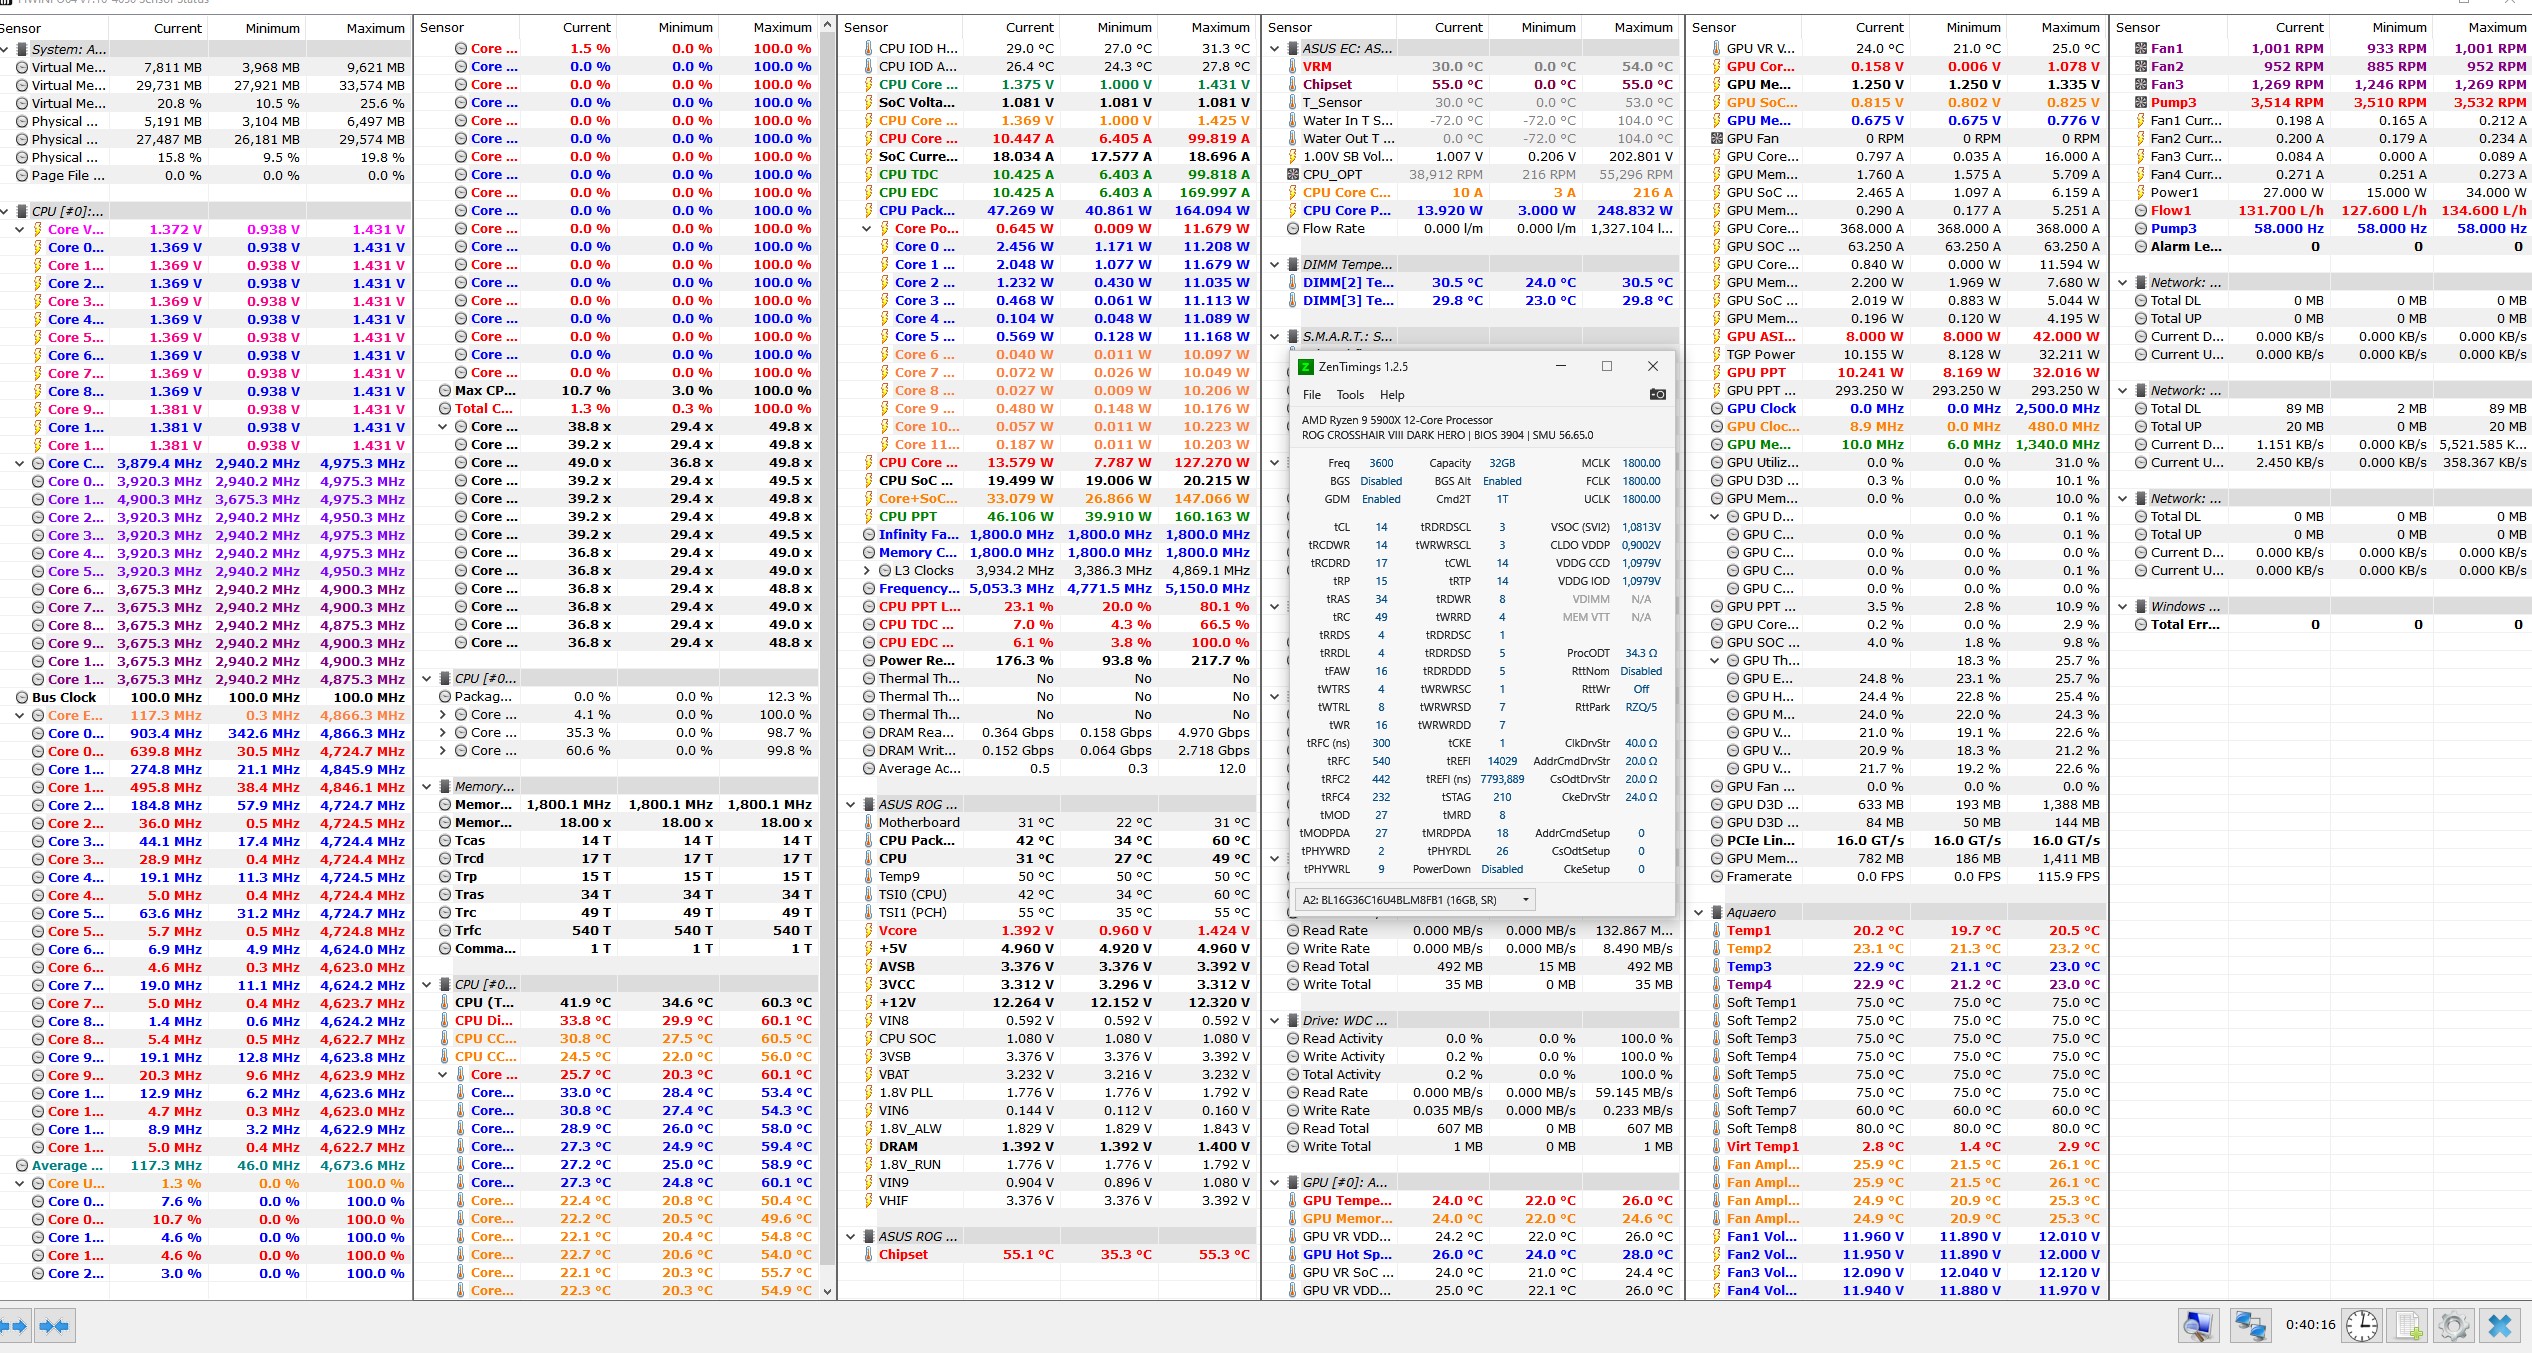The width and height of the screenshot is (2532, 1353).
Task: Close sensors with the blue X icon
Action: (x=2500, y=1326)
